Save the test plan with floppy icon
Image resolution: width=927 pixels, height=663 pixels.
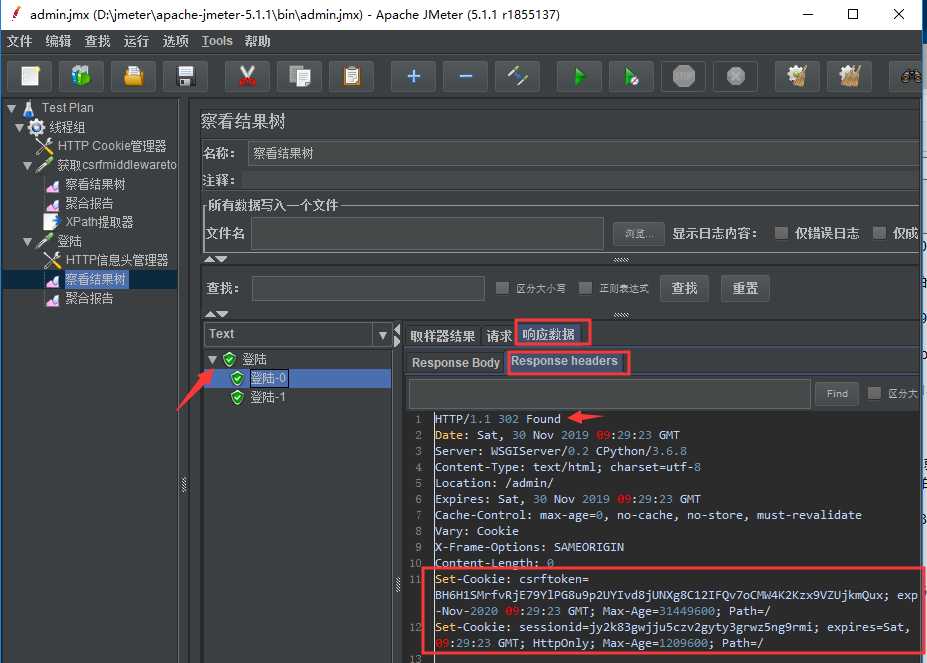(185, 76)
